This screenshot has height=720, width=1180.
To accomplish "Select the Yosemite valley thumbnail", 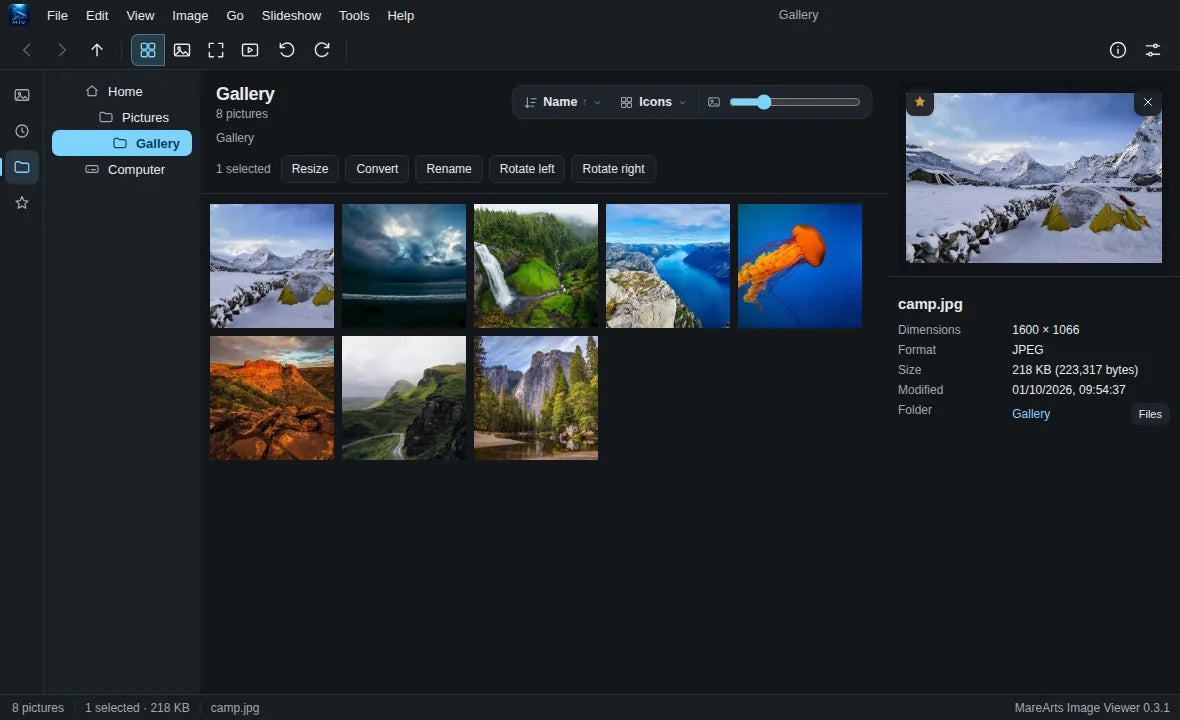I will tap(536, 398).
